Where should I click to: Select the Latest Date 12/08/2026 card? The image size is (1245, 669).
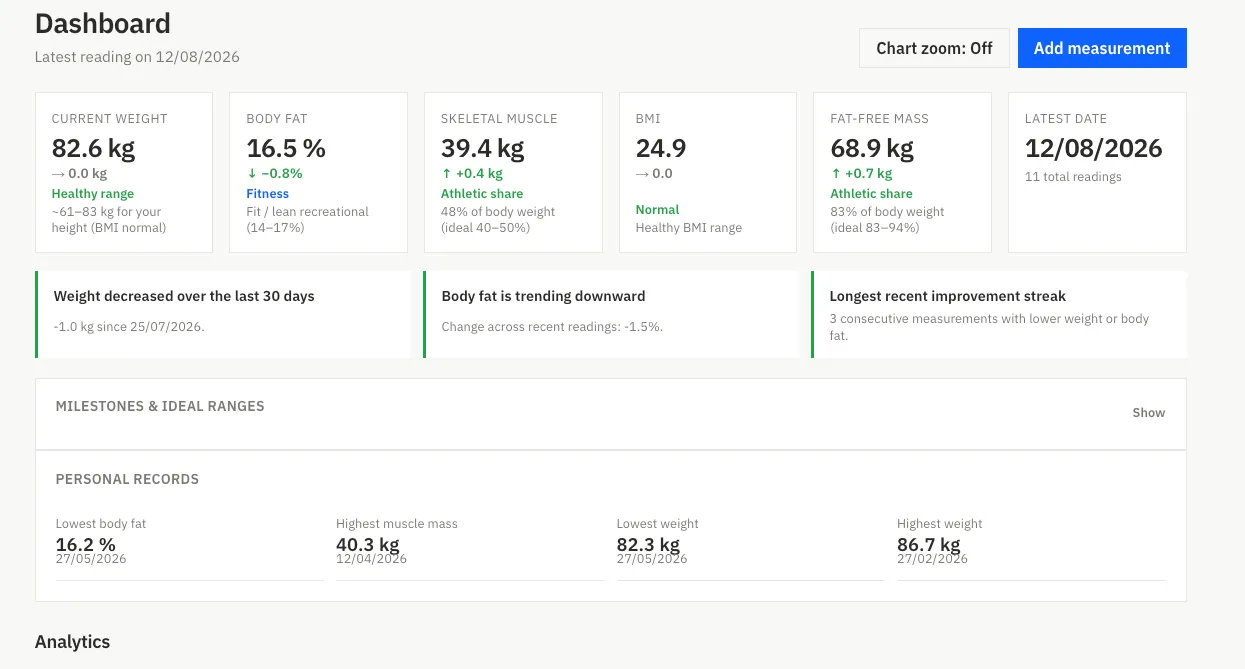(1097, 172)
